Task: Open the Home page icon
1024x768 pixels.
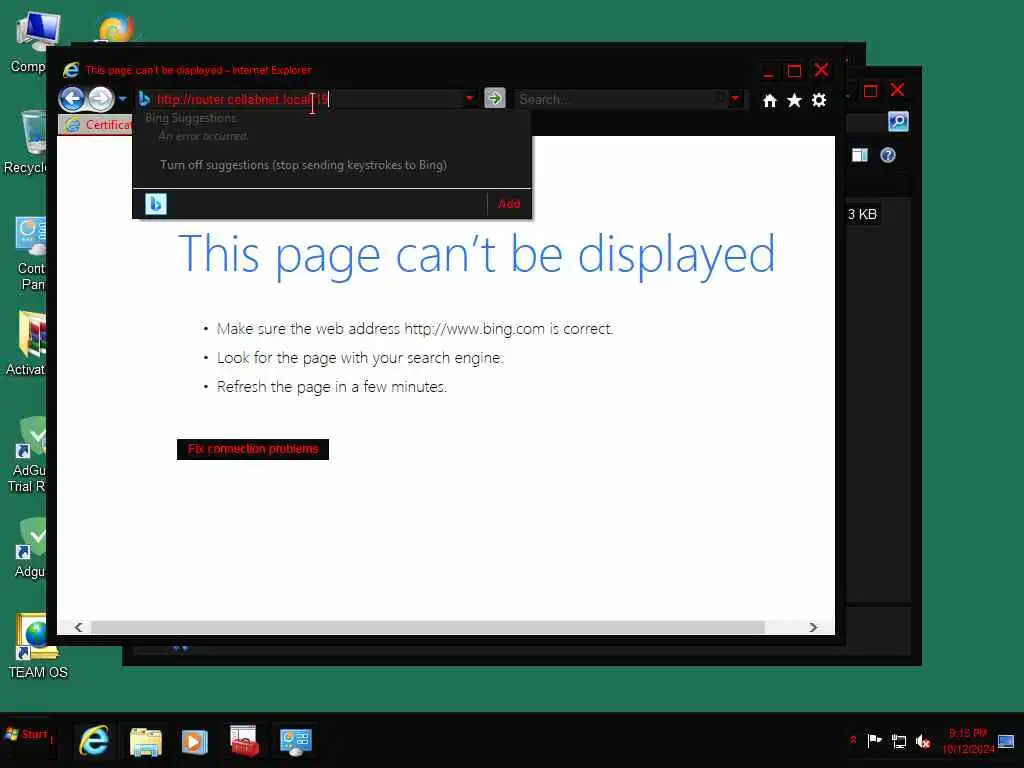Action: pos(770,101)
